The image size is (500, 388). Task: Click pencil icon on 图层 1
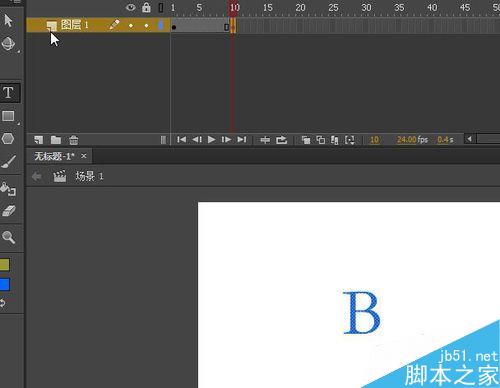click(114, 25)
